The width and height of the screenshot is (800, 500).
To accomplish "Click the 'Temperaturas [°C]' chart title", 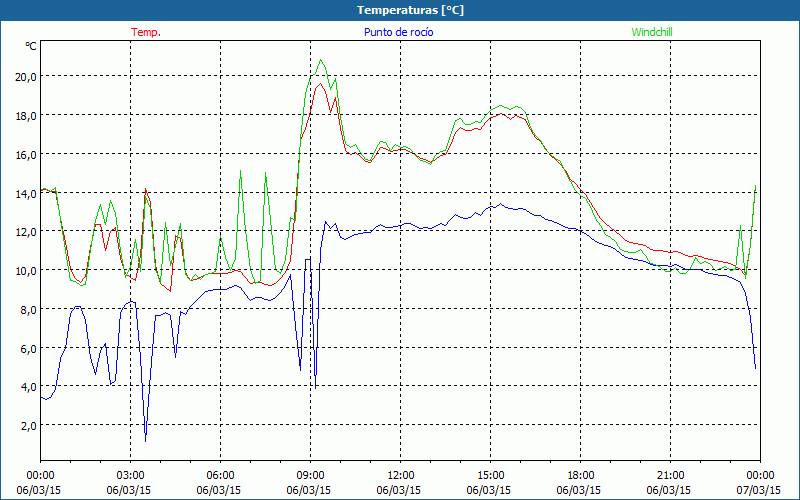I will point(410,10).
